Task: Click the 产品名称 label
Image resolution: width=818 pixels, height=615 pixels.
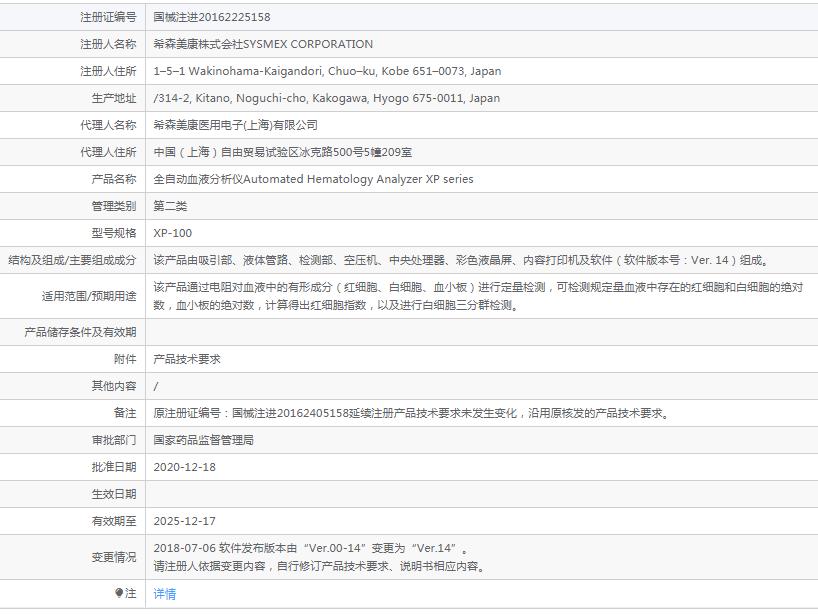Action: pos(114,179)
